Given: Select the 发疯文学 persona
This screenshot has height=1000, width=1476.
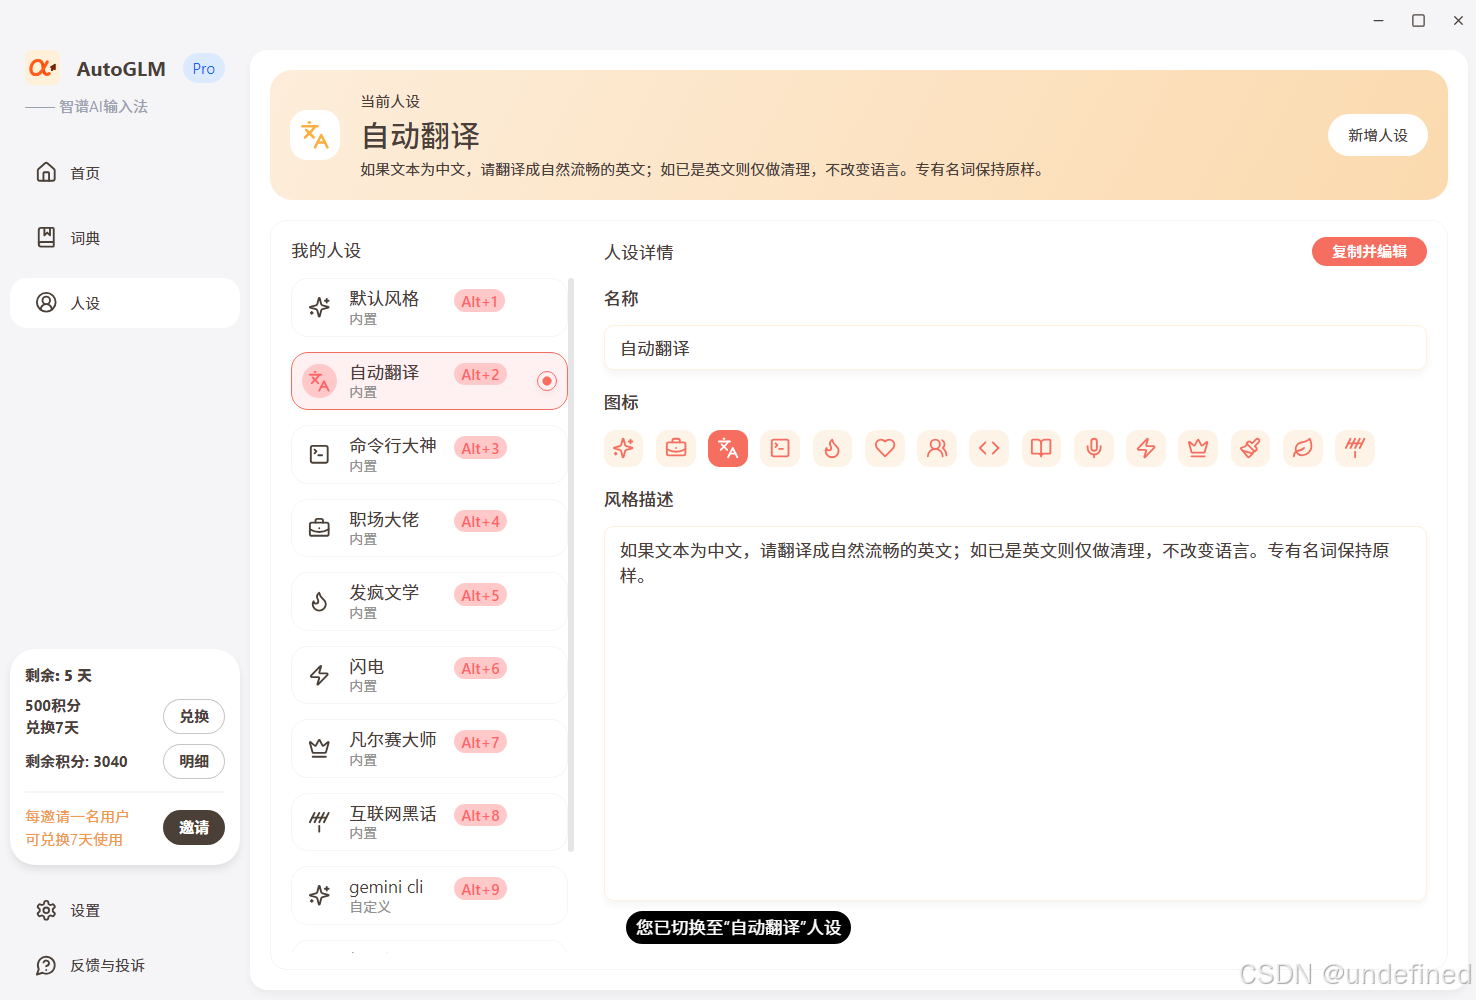Looking at the screenshot, I should 429,601.
